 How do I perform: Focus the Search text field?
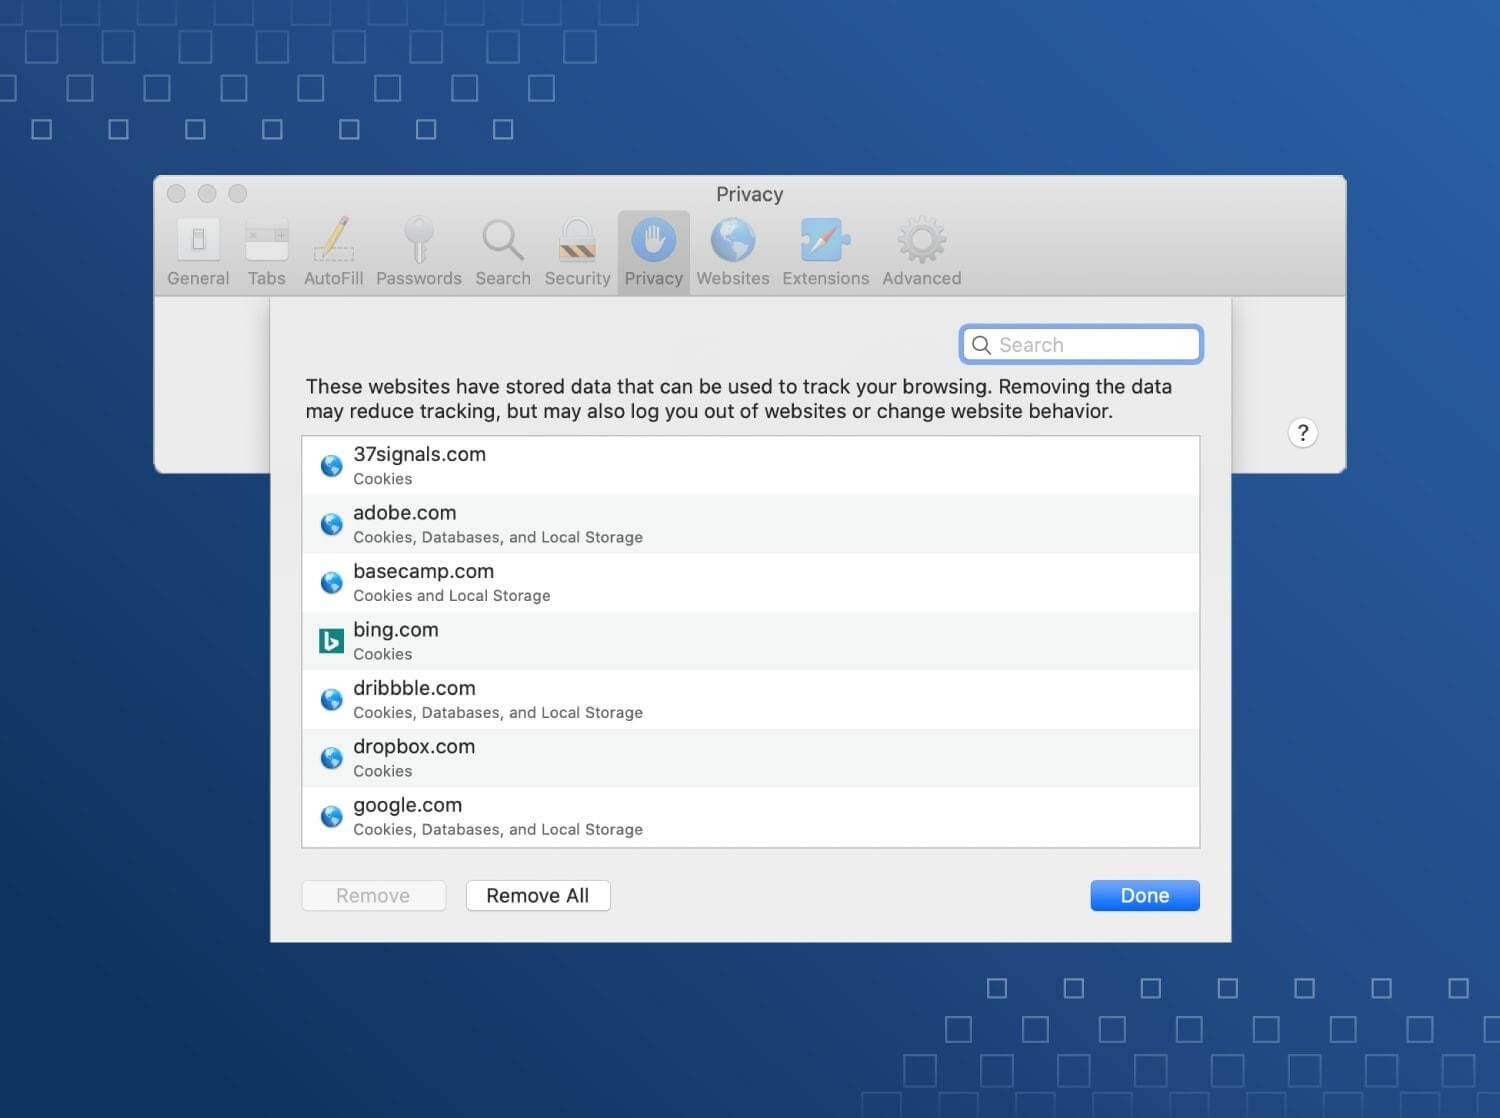pos(1081,345)
